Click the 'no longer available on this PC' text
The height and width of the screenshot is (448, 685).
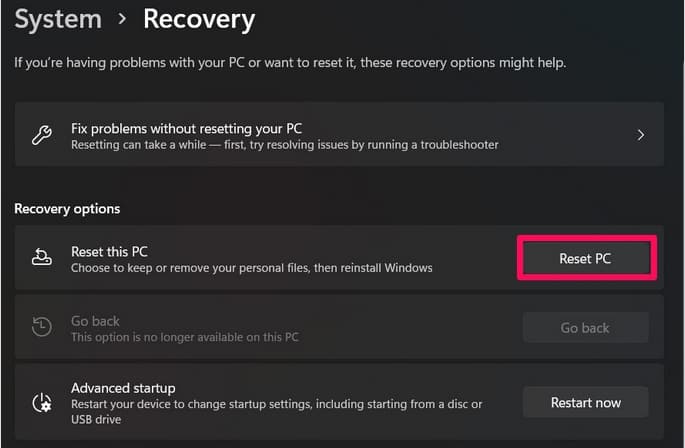[x=185, y=337]
